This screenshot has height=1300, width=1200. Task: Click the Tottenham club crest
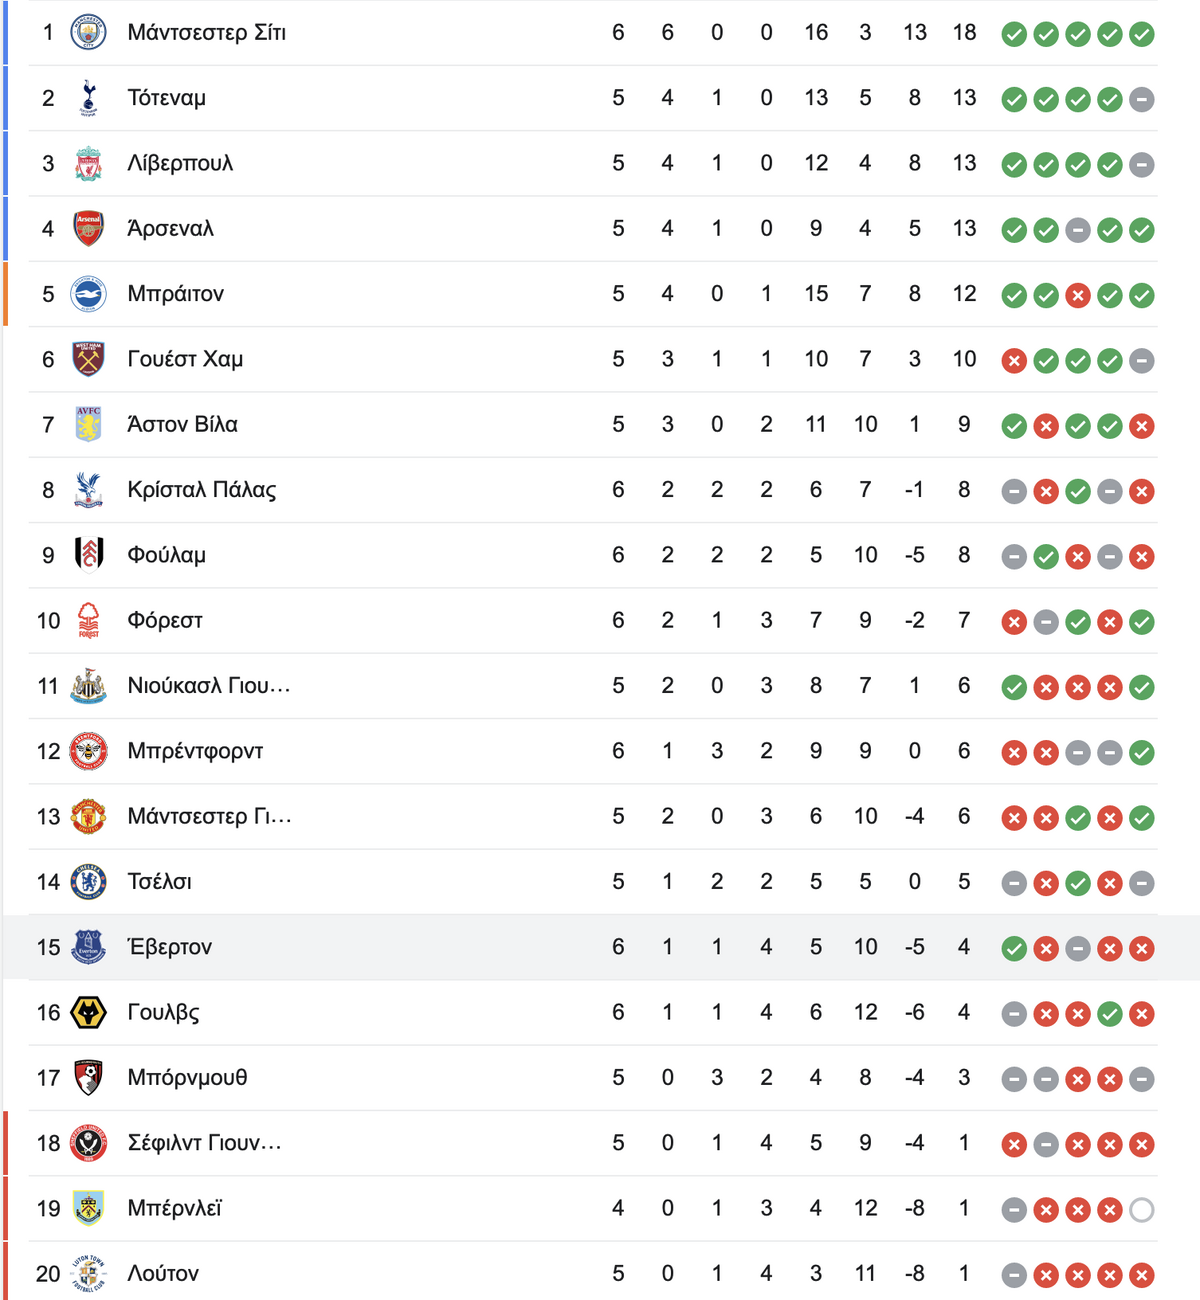(89, 98)
